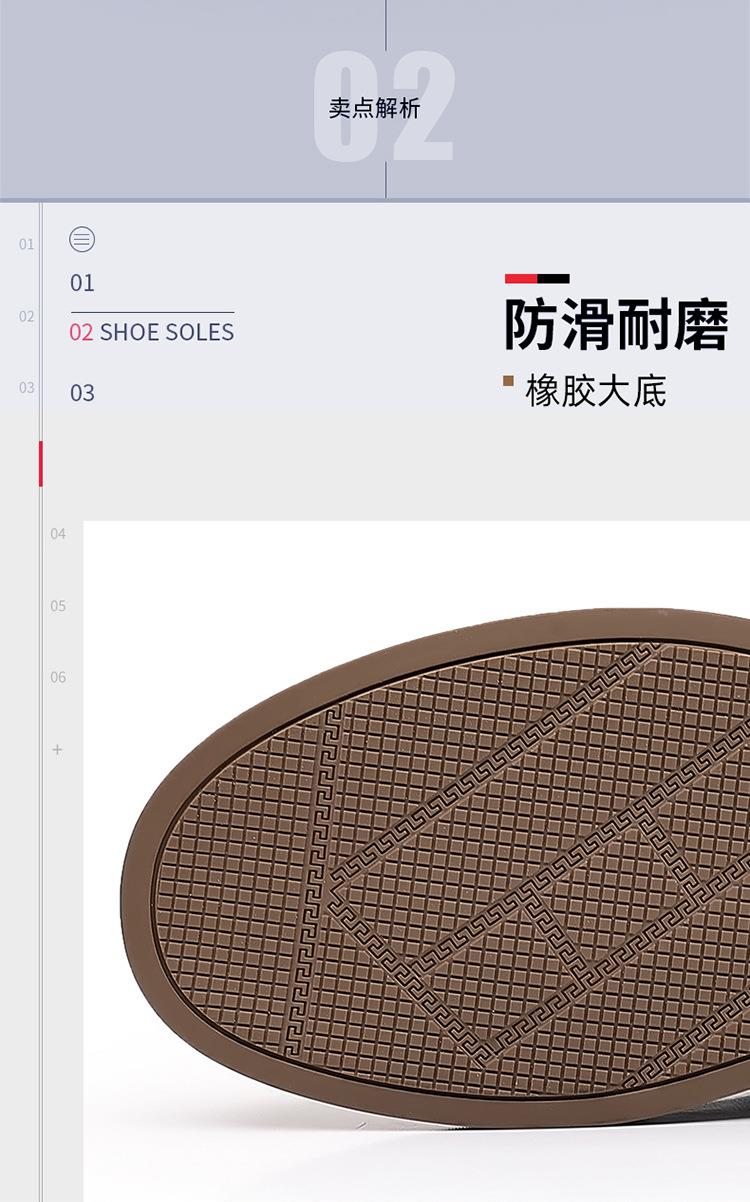Click the divider line above 02 SHOE SOLES
Viewport: 750px width, 1202px height.
tap(152, 313)
